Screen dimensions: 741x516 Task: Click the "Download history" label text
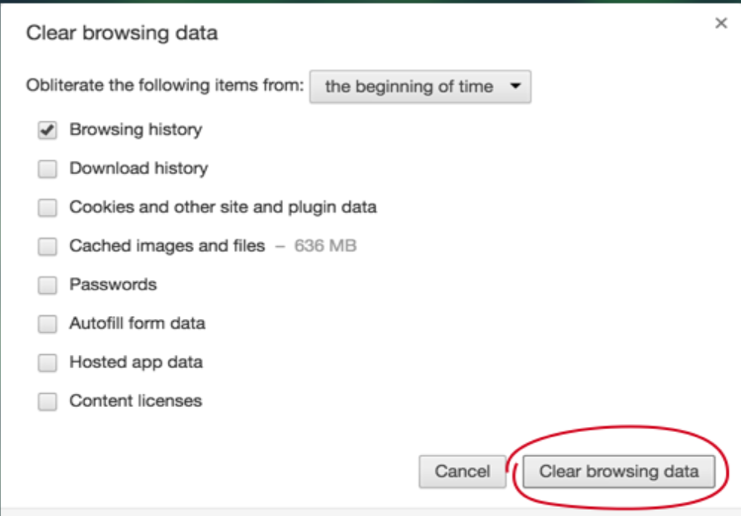point(138,169)
